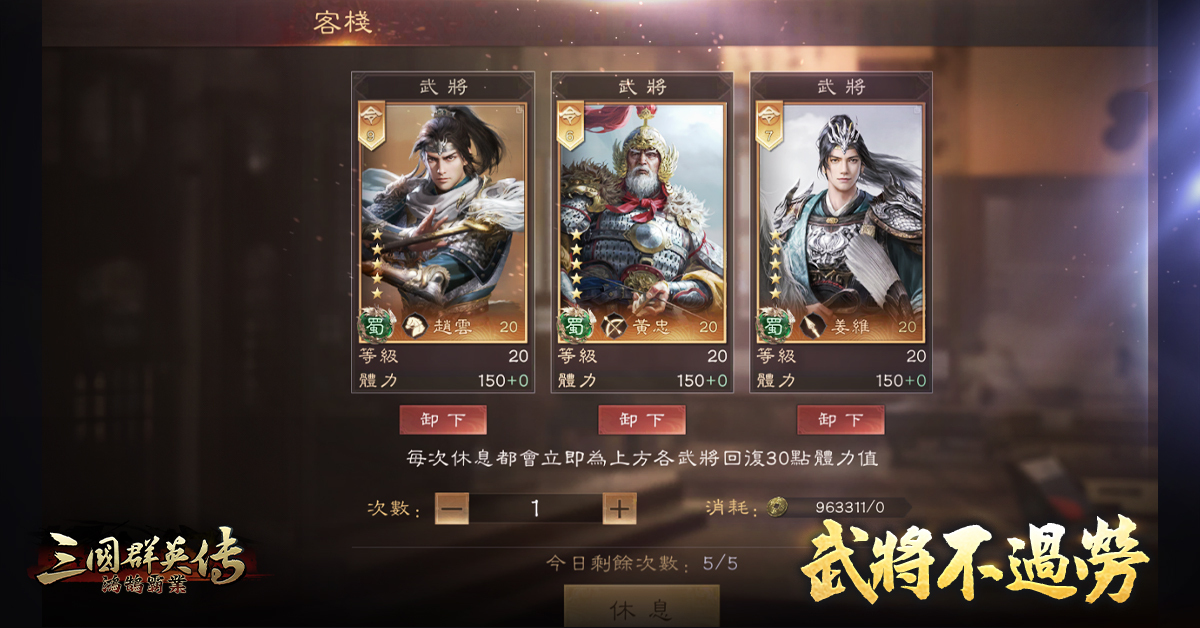Screen dimensions: 1200x628
Task: Click the 卸下 button under 姜維
Action: (840, 420)
